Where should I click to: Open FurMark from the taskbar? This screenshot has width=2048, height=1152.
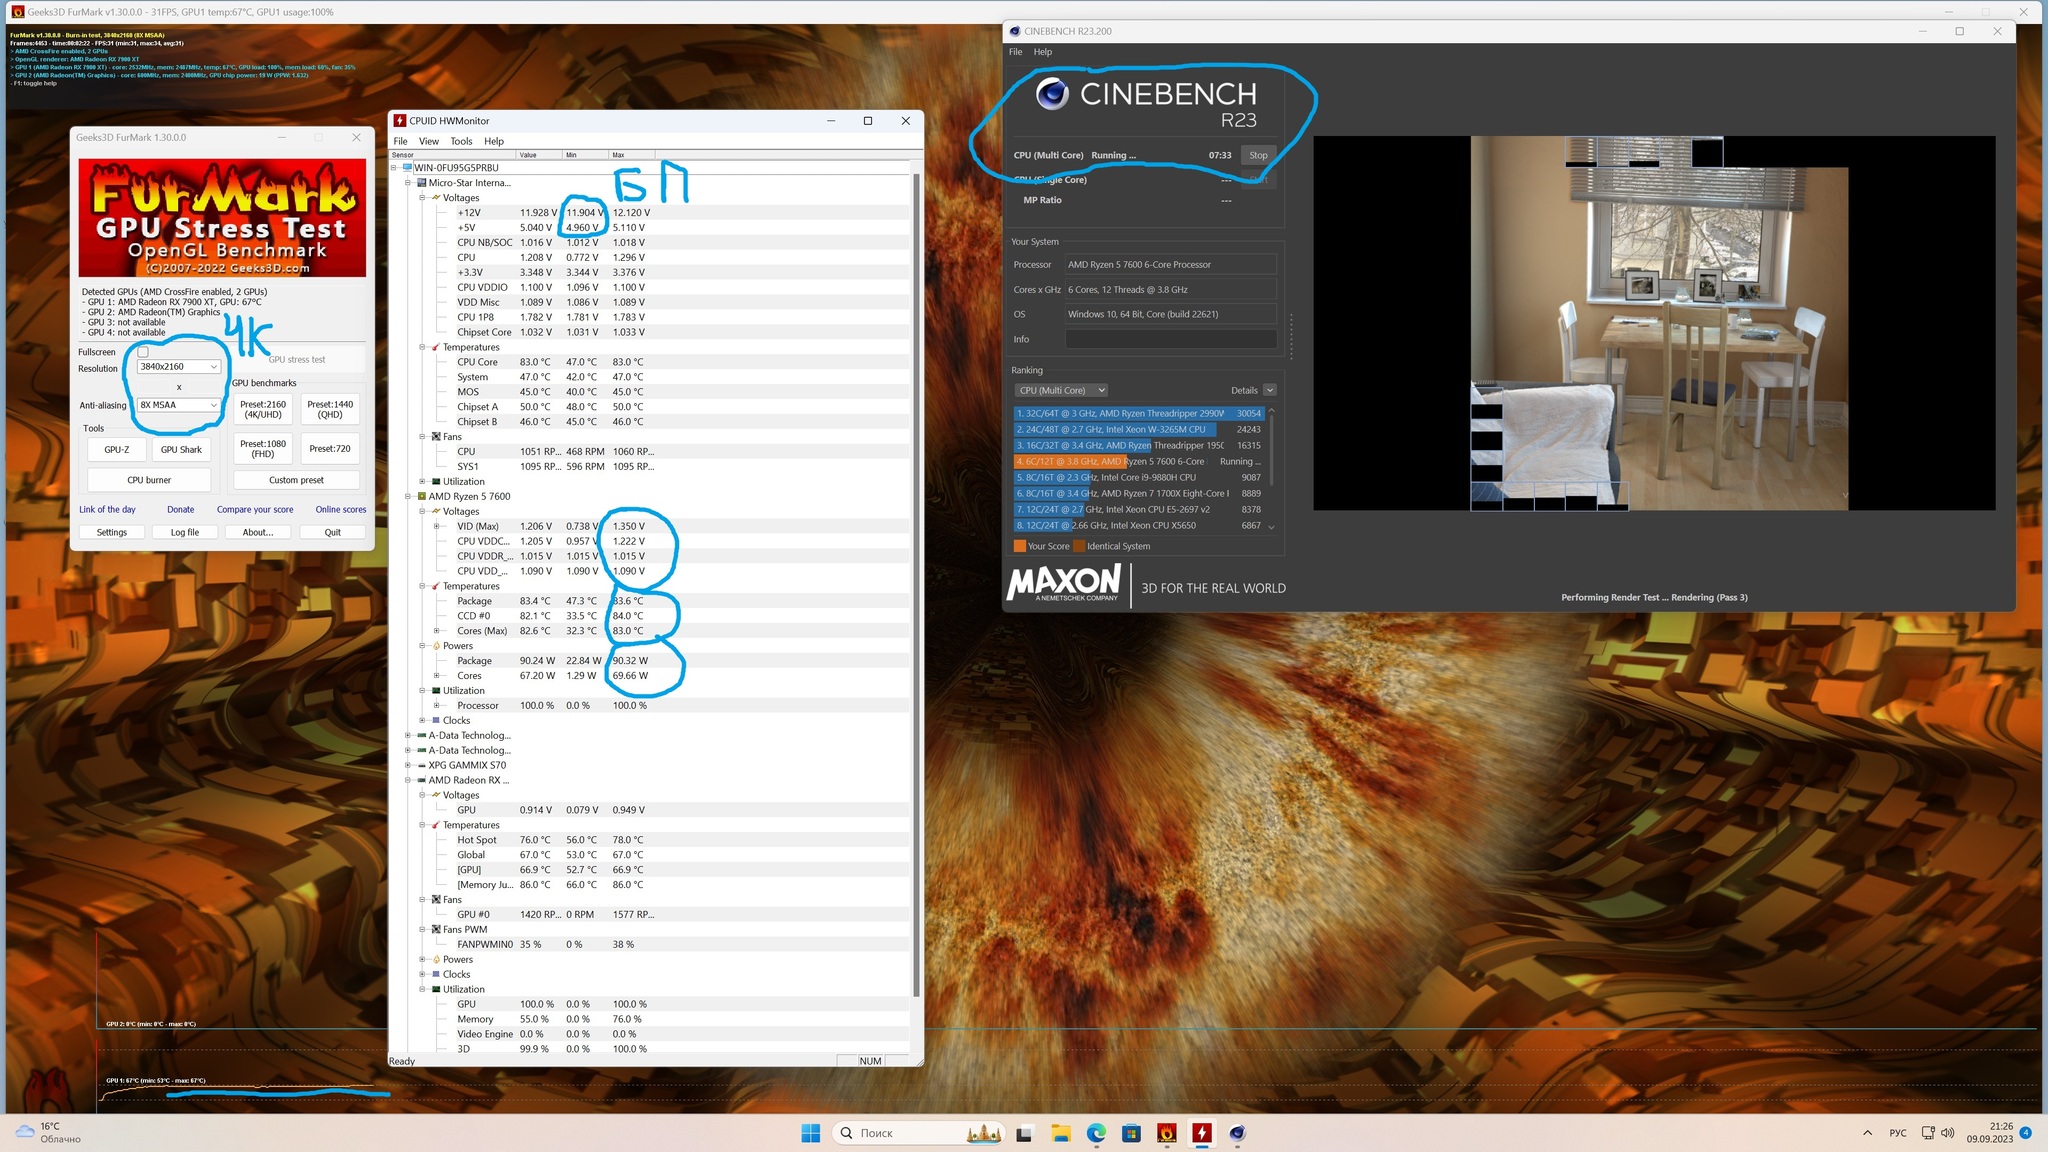(x=1166, y=1133)
